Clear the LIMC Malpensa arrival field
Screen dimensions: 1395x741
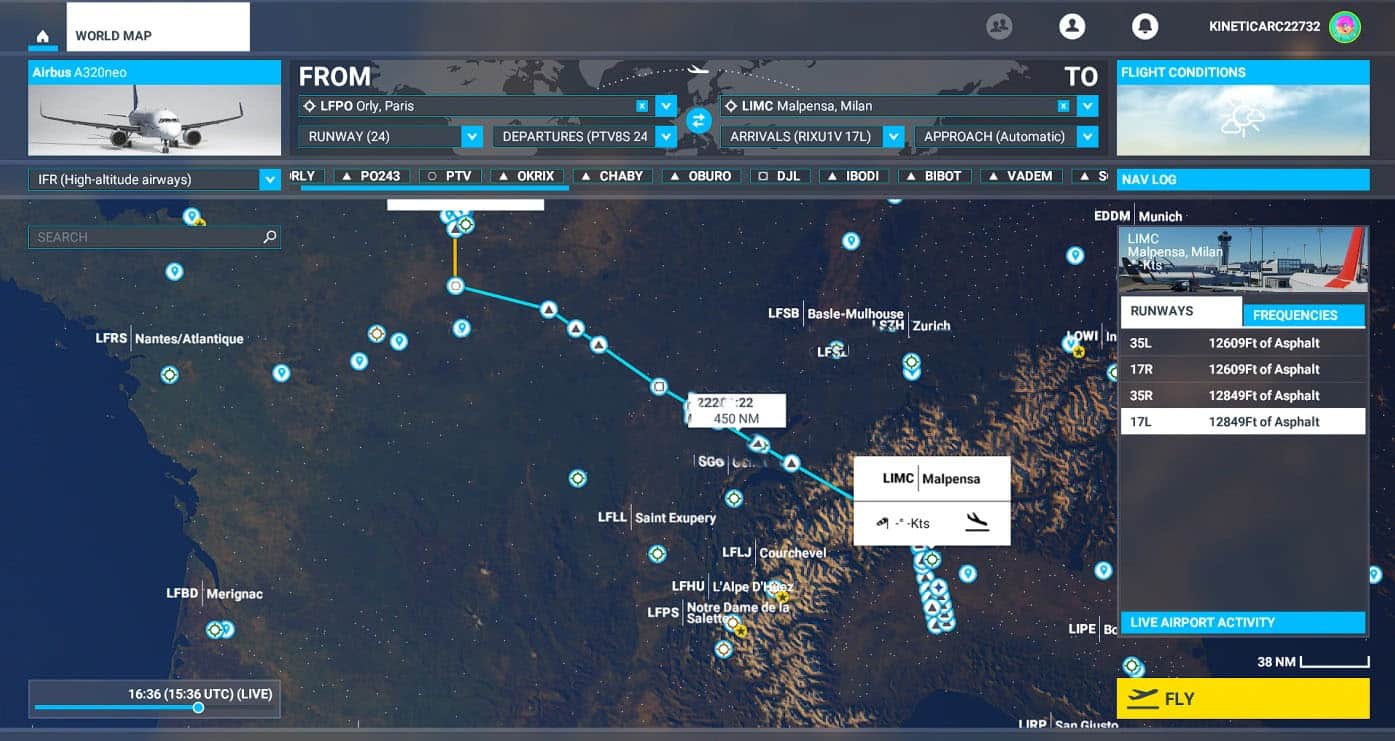tap(1064, 106)
